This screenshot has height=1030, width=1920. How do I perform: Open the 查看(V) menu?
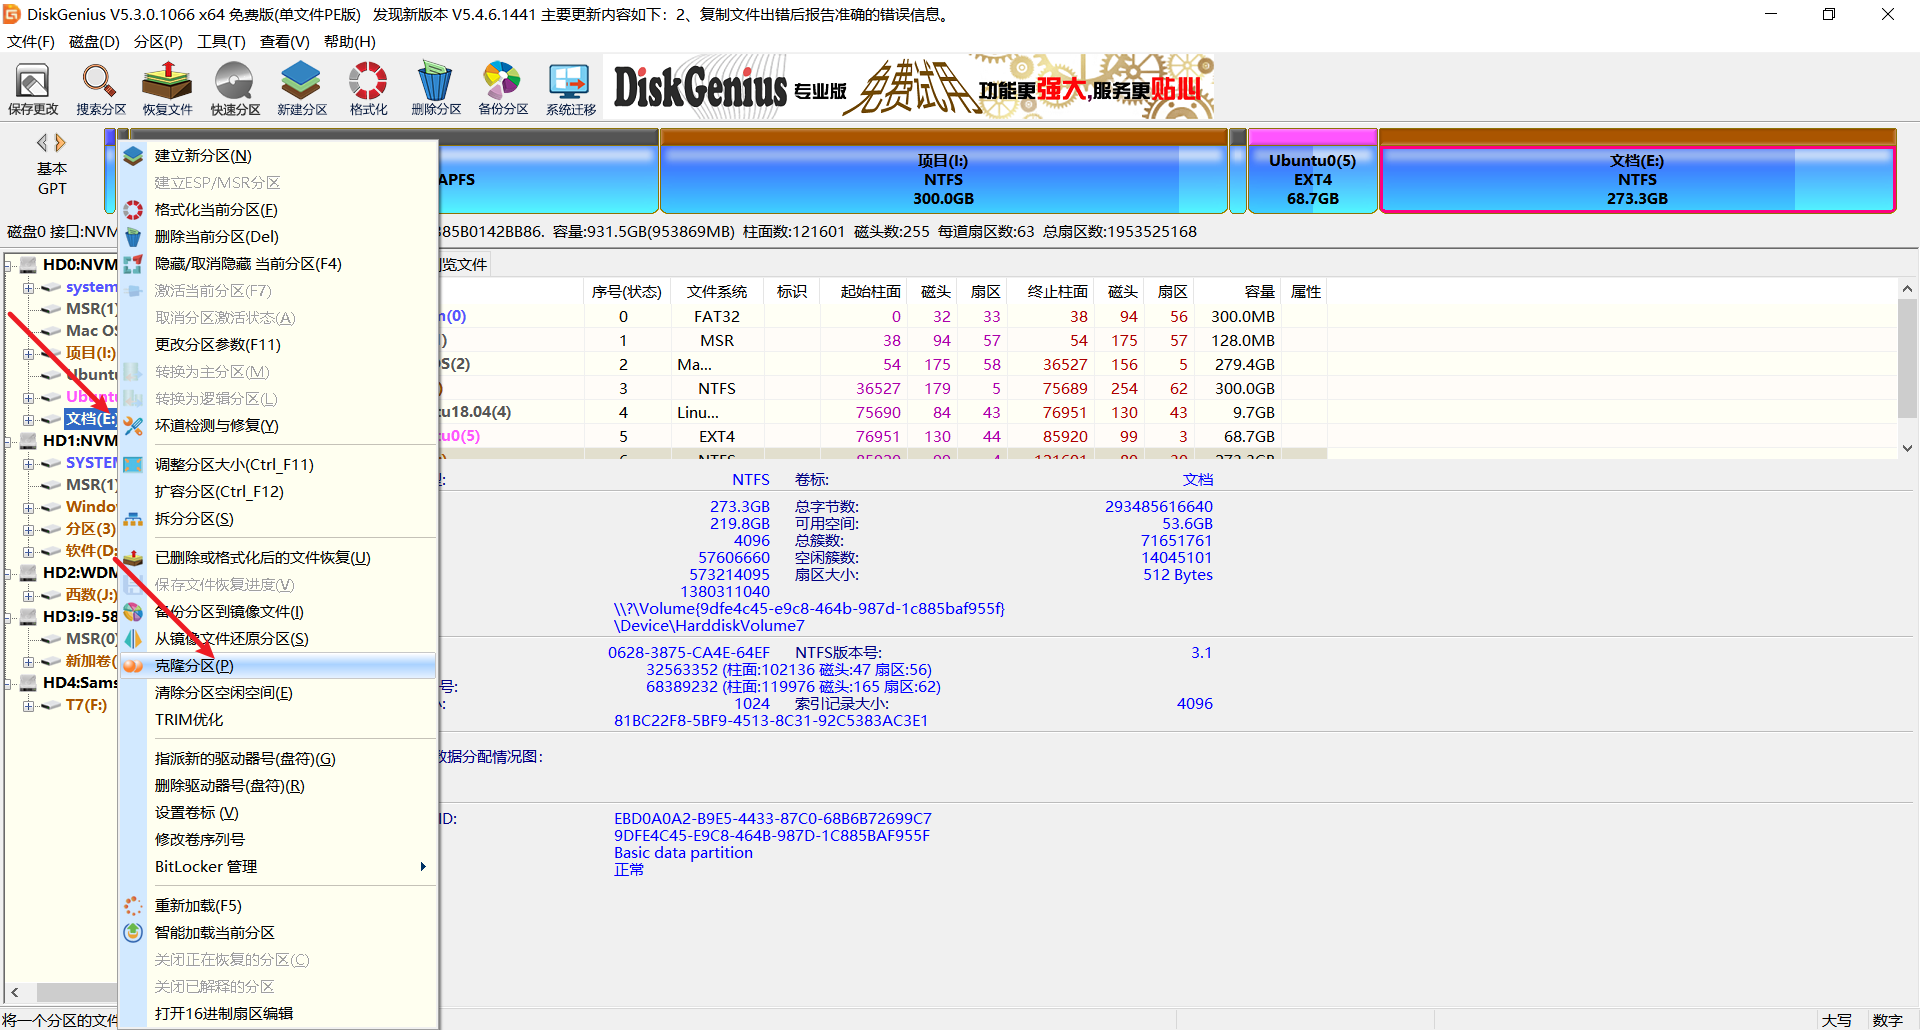point(284,42)
